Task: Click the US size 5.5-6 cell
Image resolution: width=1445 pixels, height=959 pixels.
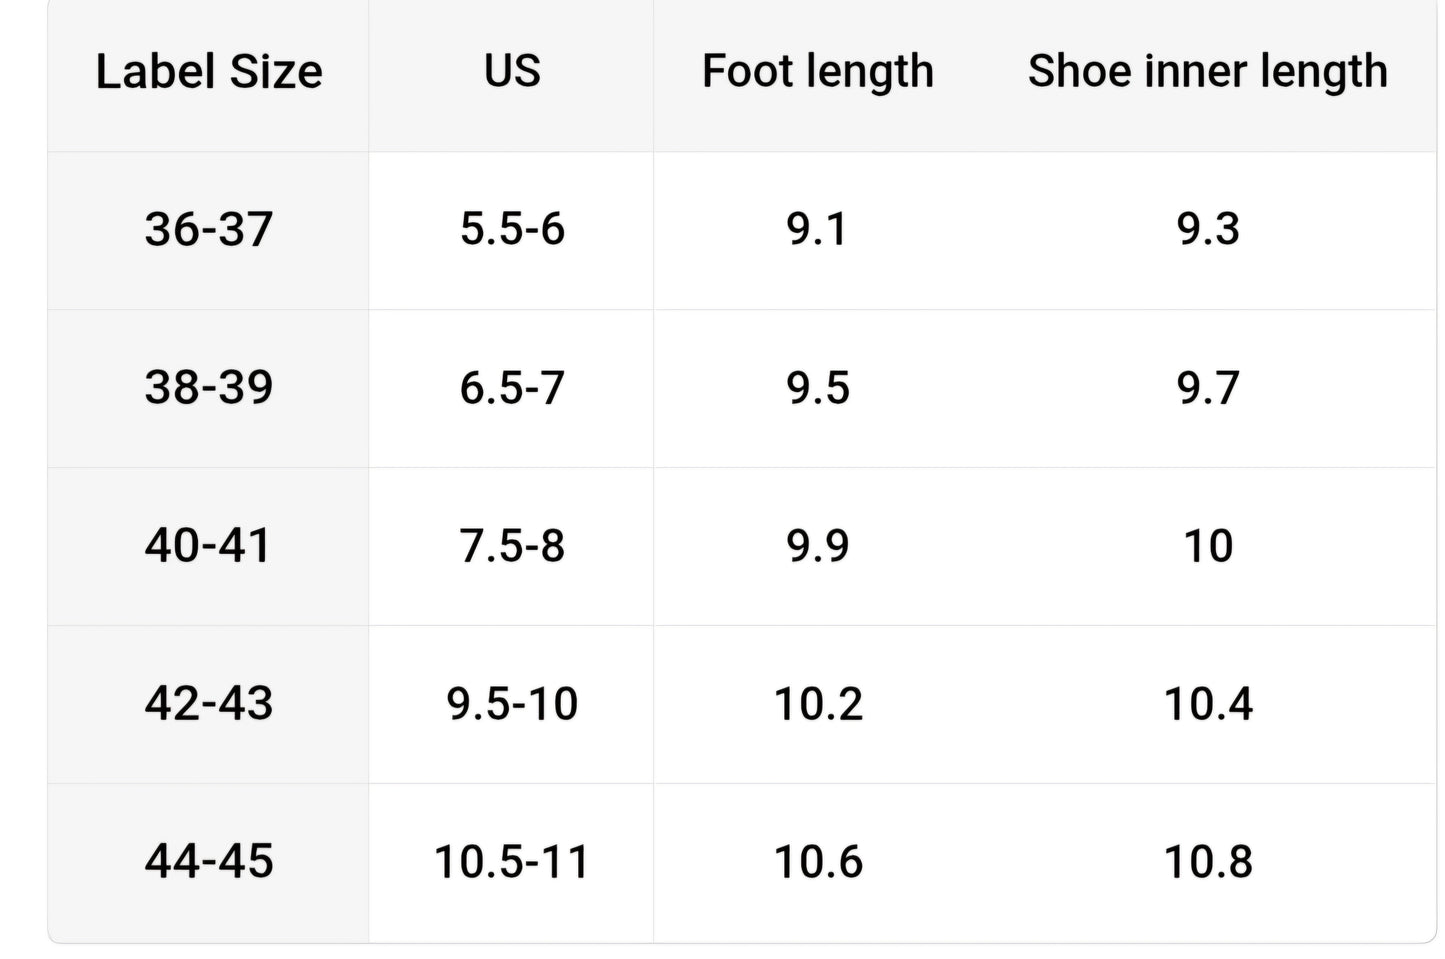Action: pyautogui.click(x=512, y=229)
